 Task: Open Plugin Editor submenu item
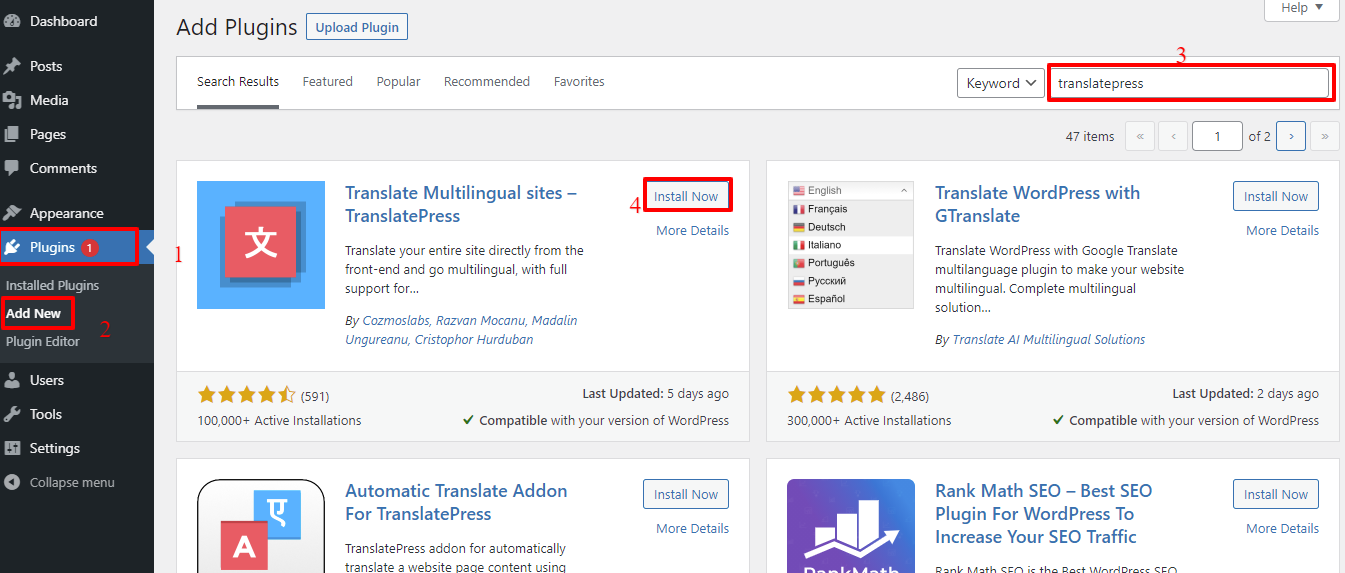(43, 341)
